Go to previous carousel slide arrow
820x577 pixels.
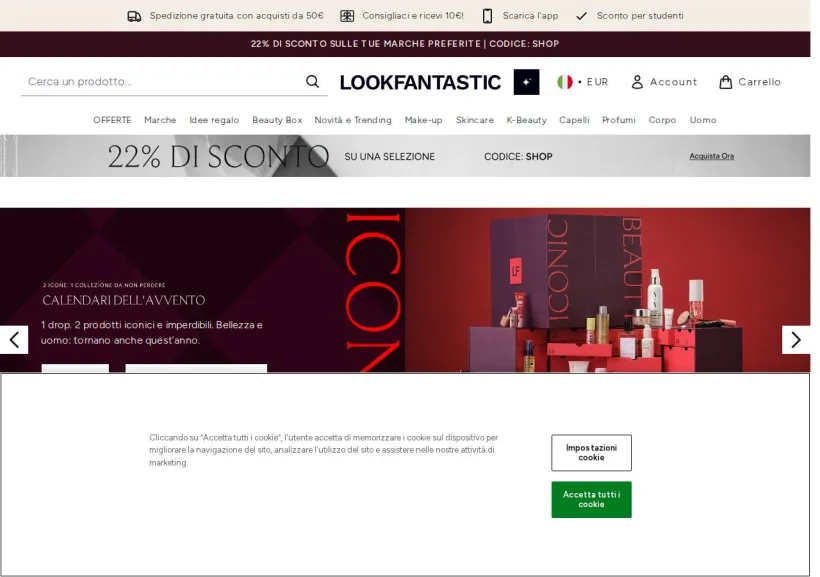pos(14,340)
